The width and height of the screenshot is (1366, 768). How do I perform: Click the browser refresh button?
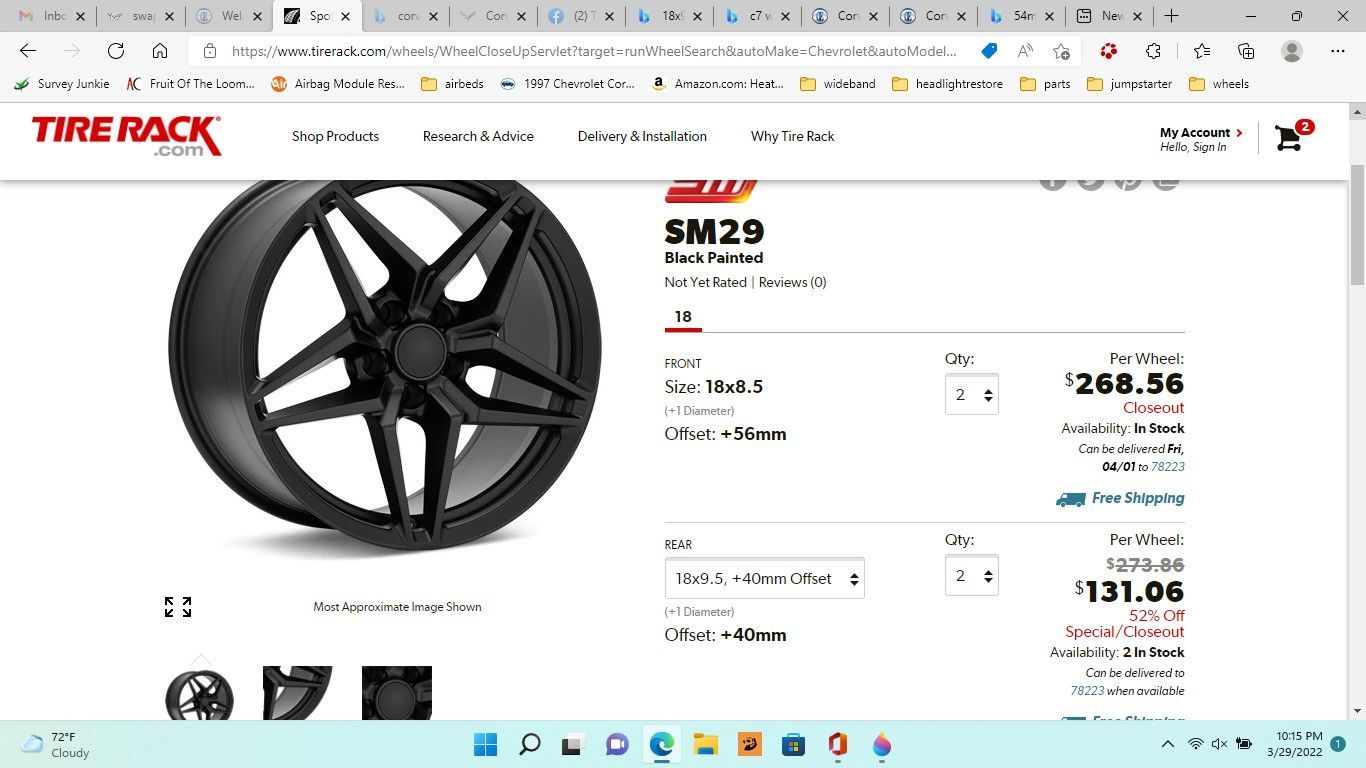click(x=116, y=51)
